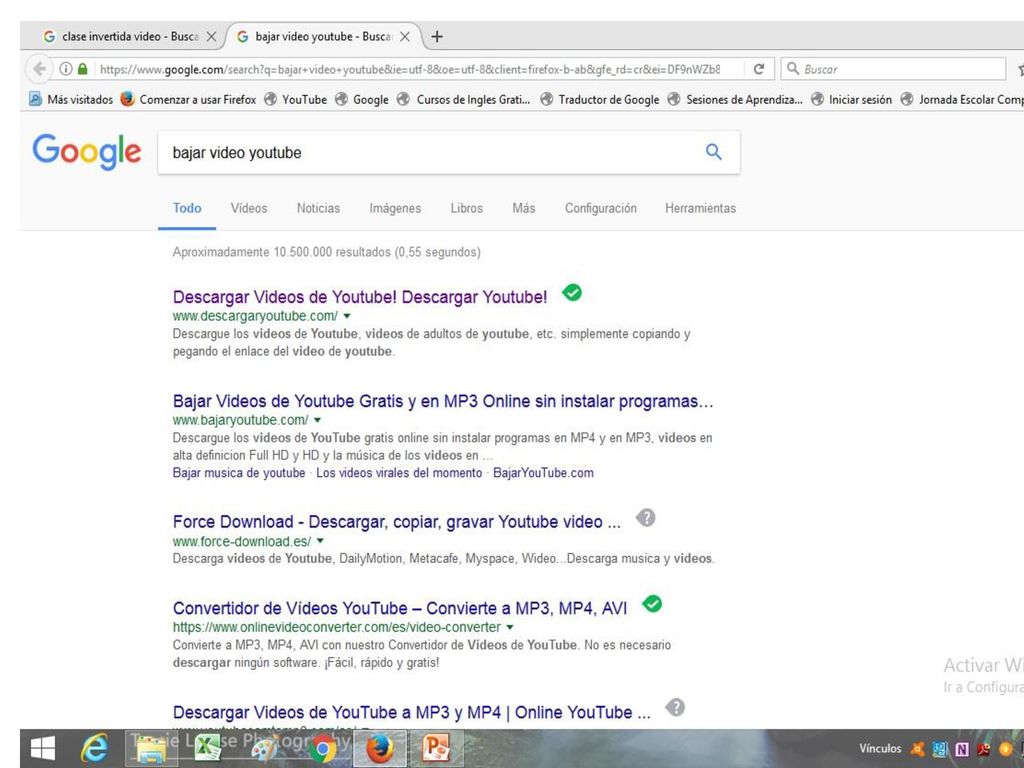The image size is (1024, 768).
Task: Open a new tab with the plus button
Action: pyautogui.click(x=437, y=37)
